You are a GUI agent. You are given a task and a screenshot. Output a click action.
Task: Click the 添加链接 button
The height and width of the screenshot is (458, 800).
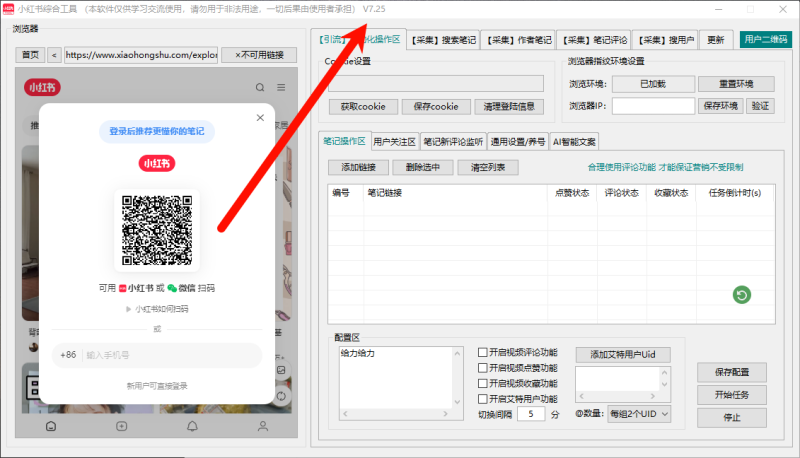[359, 167]
